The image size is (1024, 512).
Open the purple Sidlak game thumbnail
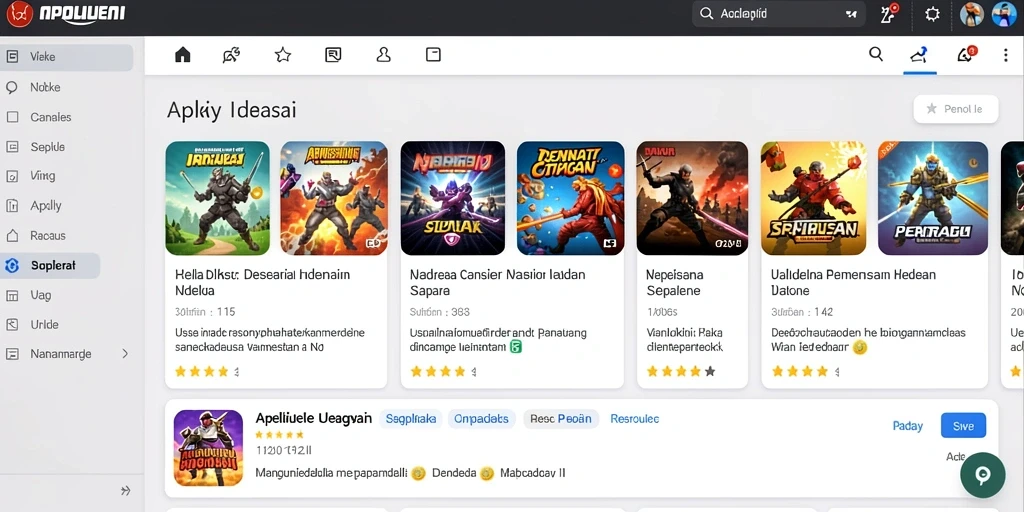point(453,198)
